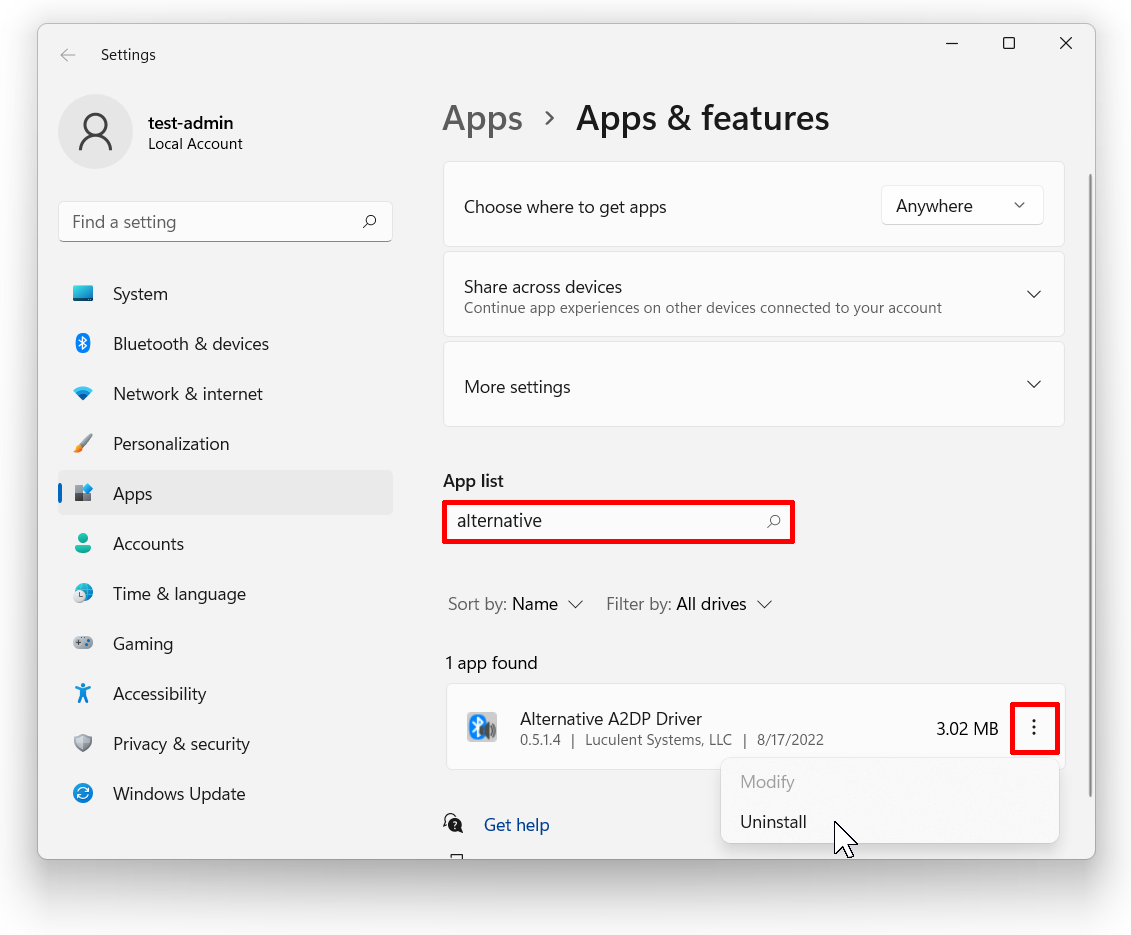Click the Get help link
Image resolution: width=1131 pixels, height=935 pixels.
[x=516, y=825]
